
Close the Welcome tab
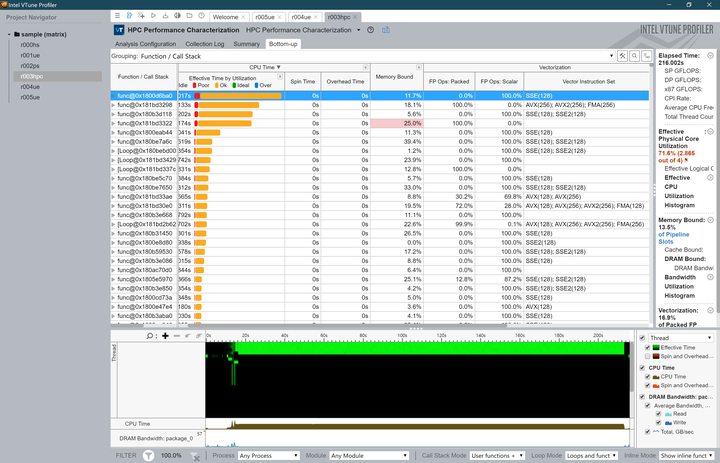pos(243,17)
